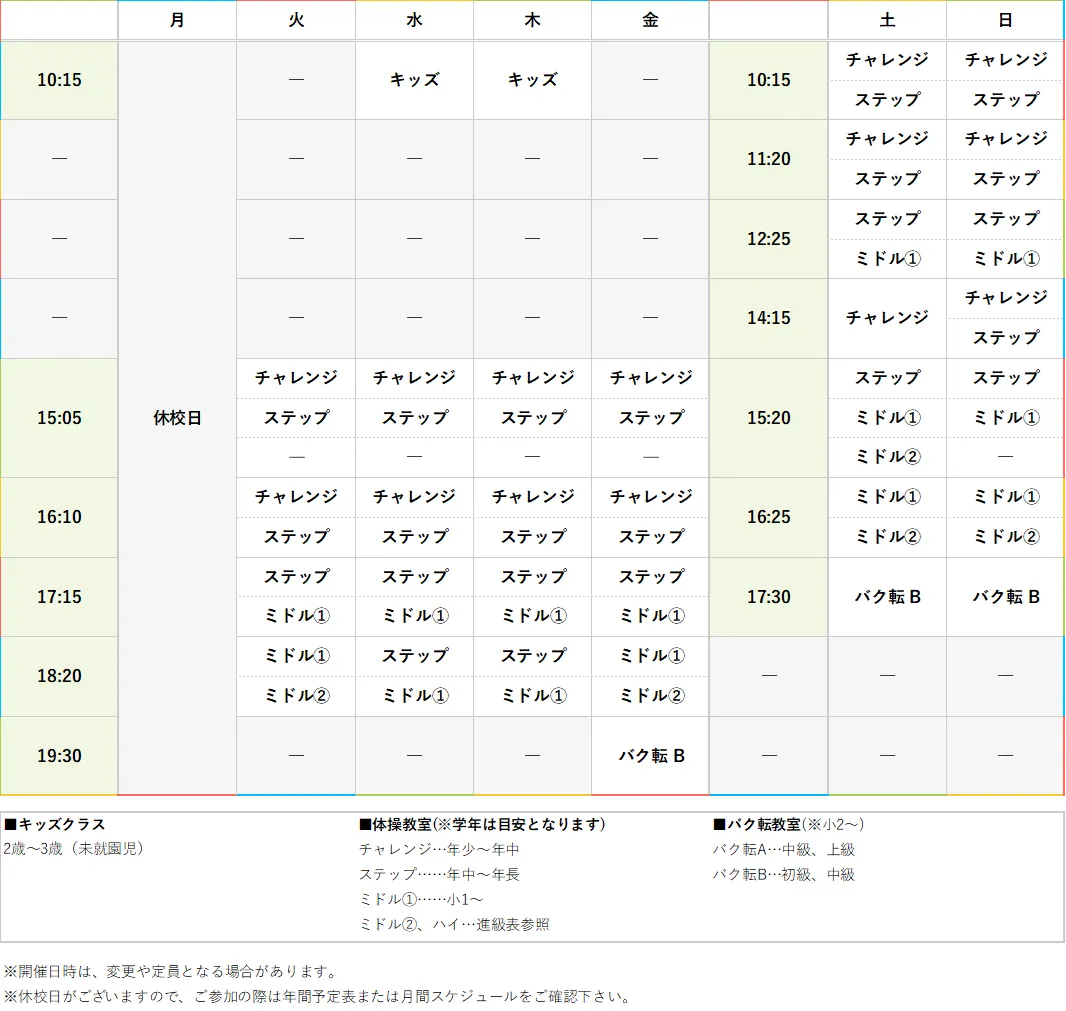This screenshot has height=1011, width=1066.
Task: Select the 土 day header
Action: 886,20
